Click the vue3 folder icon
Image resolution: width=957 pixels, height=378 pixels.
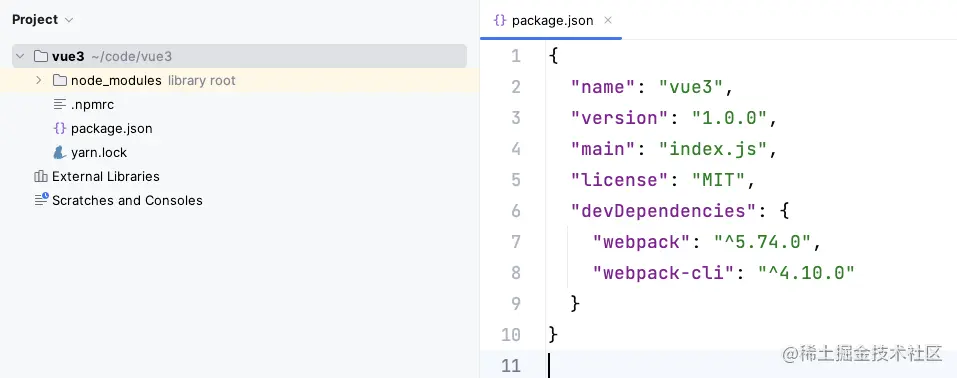[41, 56]
